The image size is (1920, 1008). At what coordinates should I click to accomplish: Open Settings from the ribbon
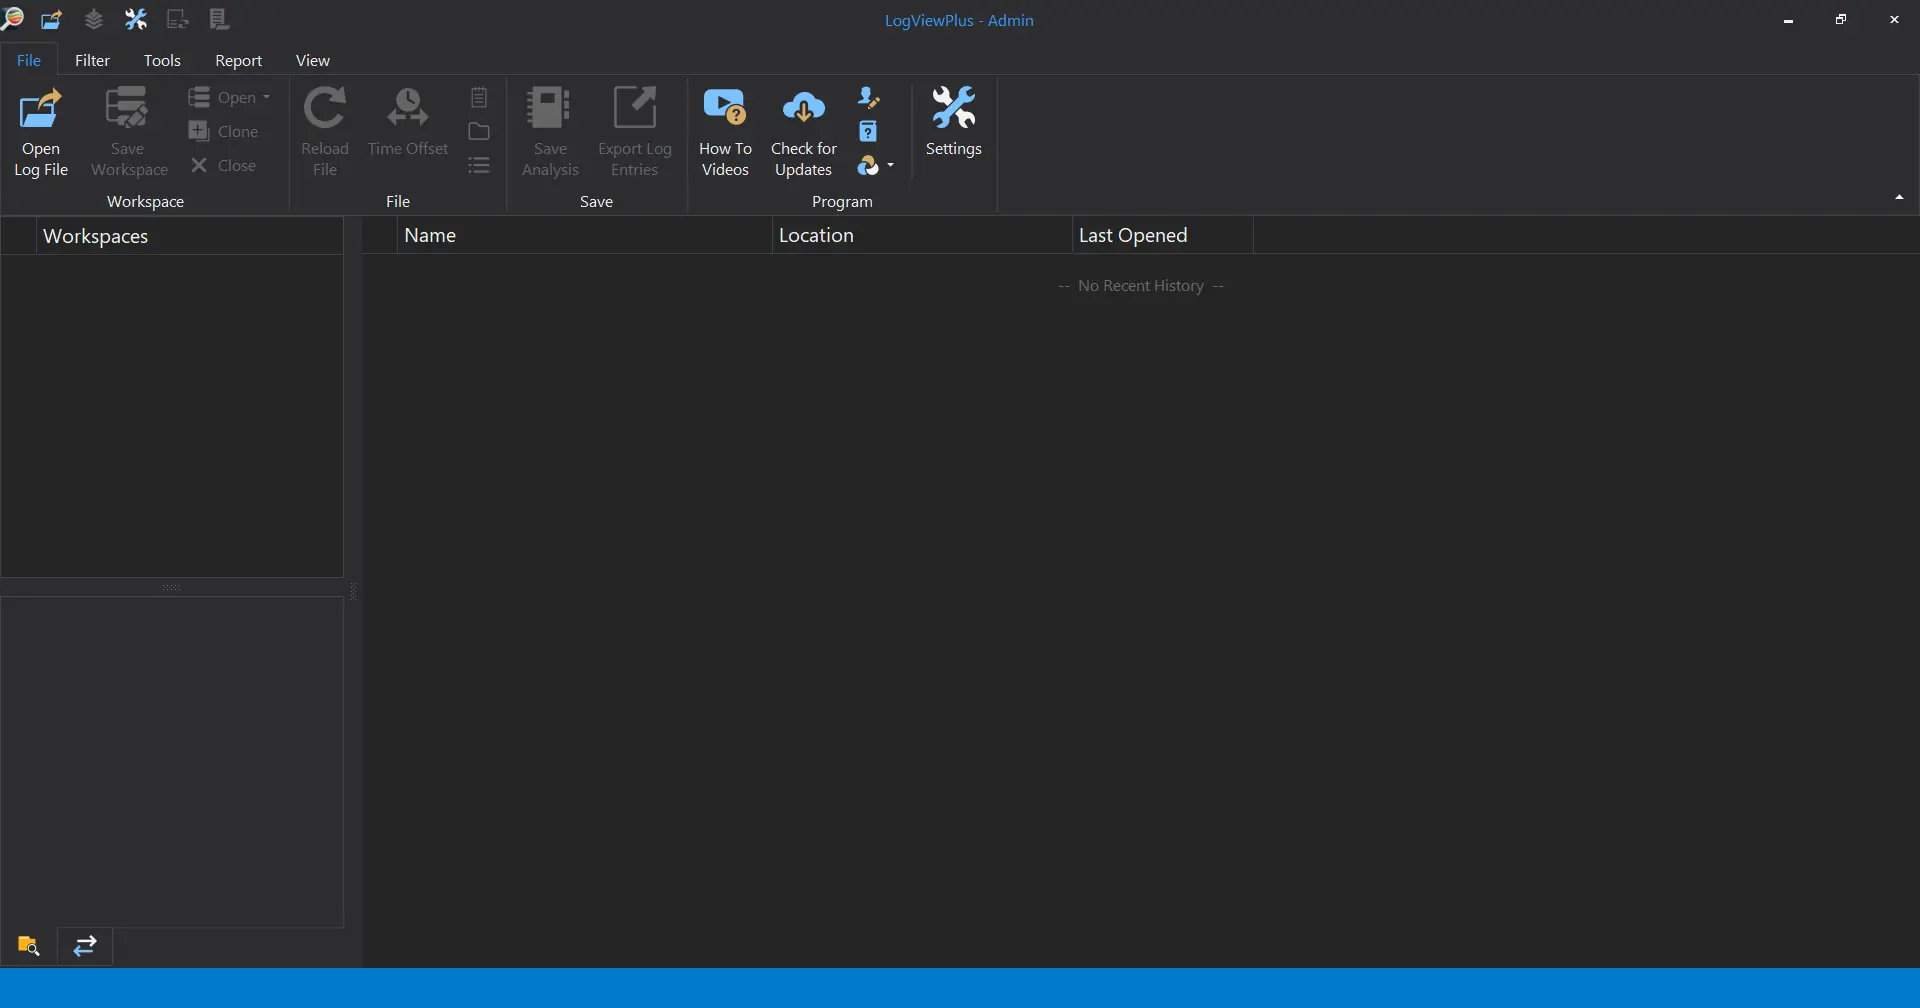tap(954, 123)
